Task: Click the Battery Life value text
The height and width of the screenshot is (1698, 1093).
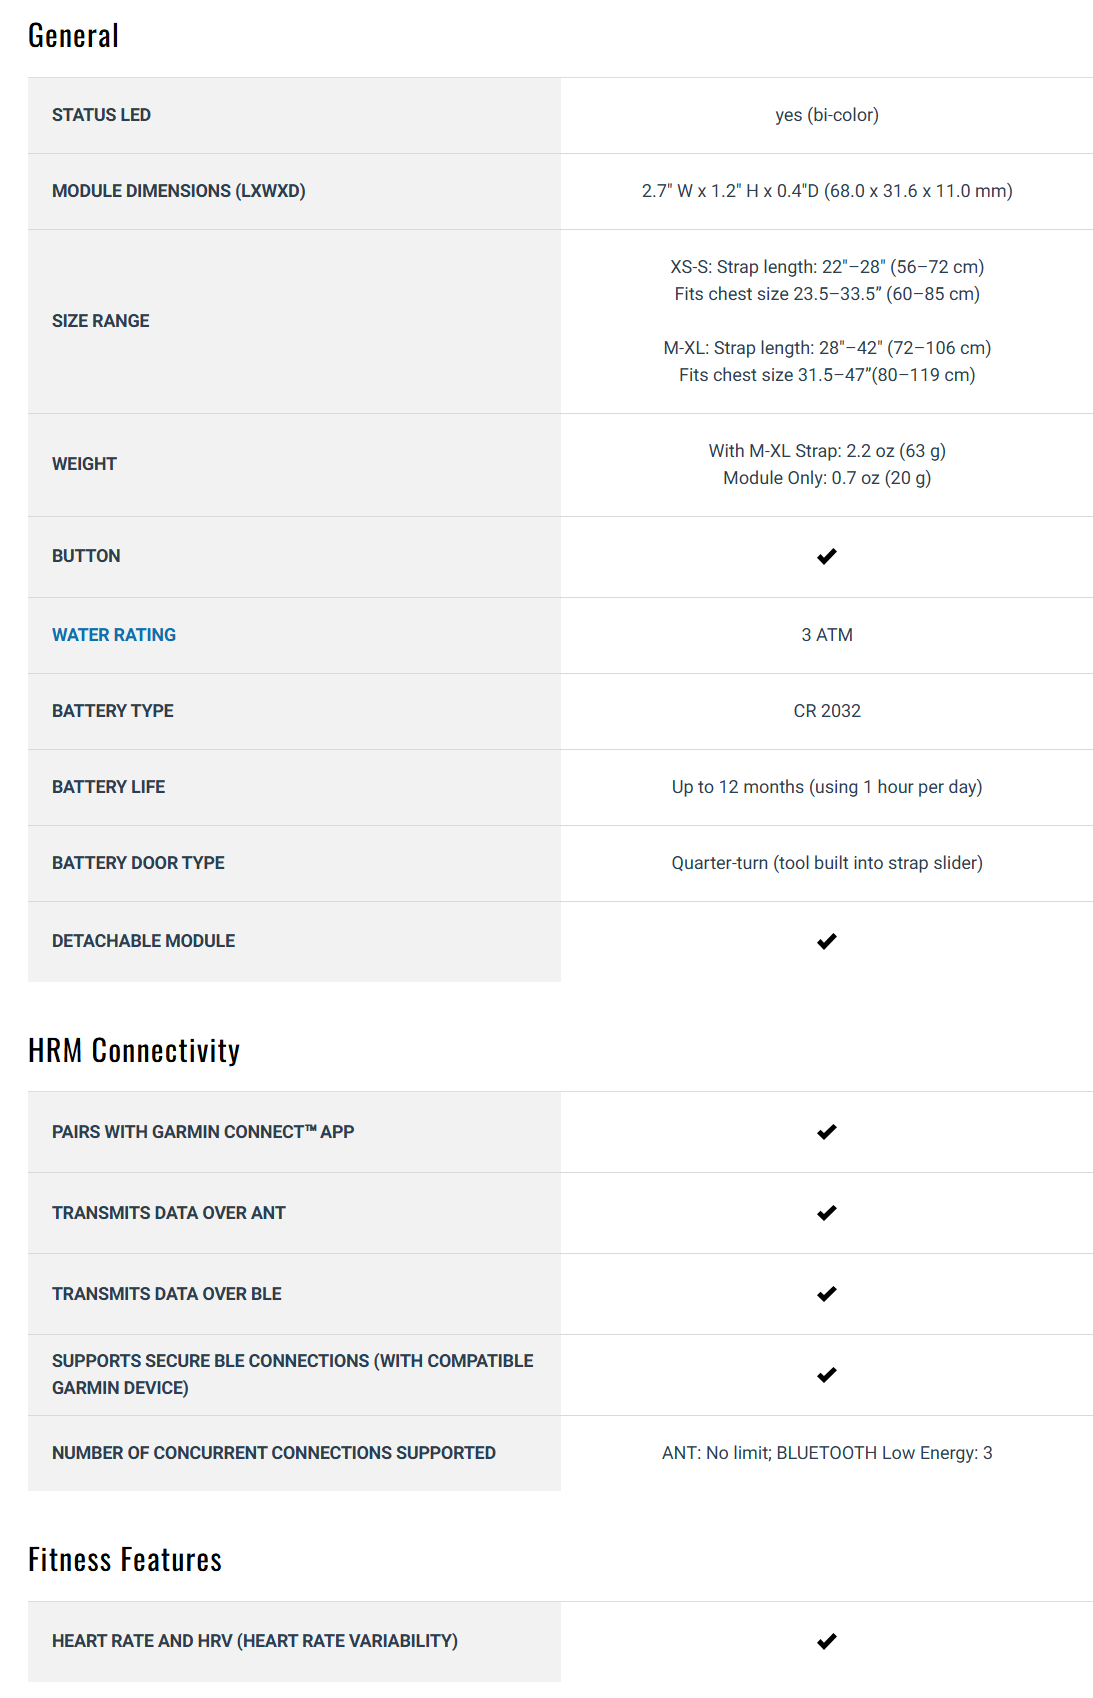Action: tap(826, 787)
